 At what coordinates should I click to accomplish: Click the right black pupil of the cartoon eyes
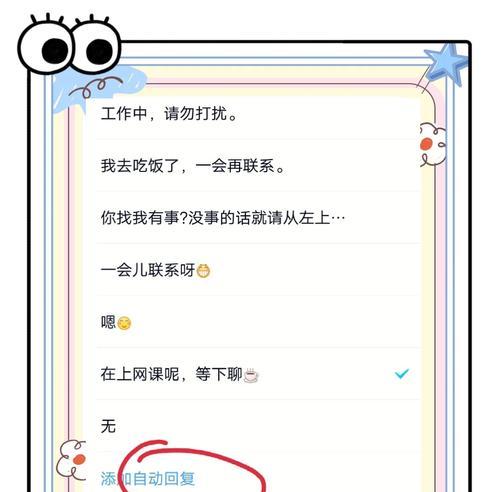[x=99, y=52]
